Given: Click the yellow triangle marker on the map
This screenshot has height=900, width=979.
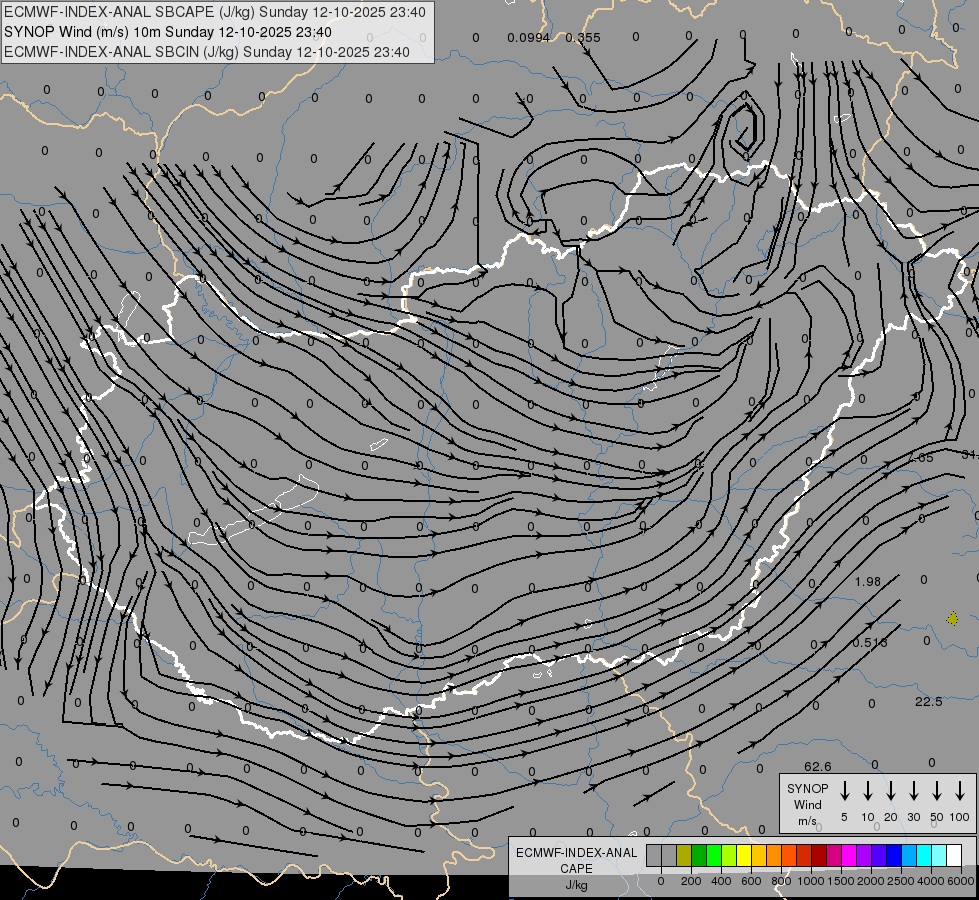Looking at the screenshot, I should (x=952, y=618).
